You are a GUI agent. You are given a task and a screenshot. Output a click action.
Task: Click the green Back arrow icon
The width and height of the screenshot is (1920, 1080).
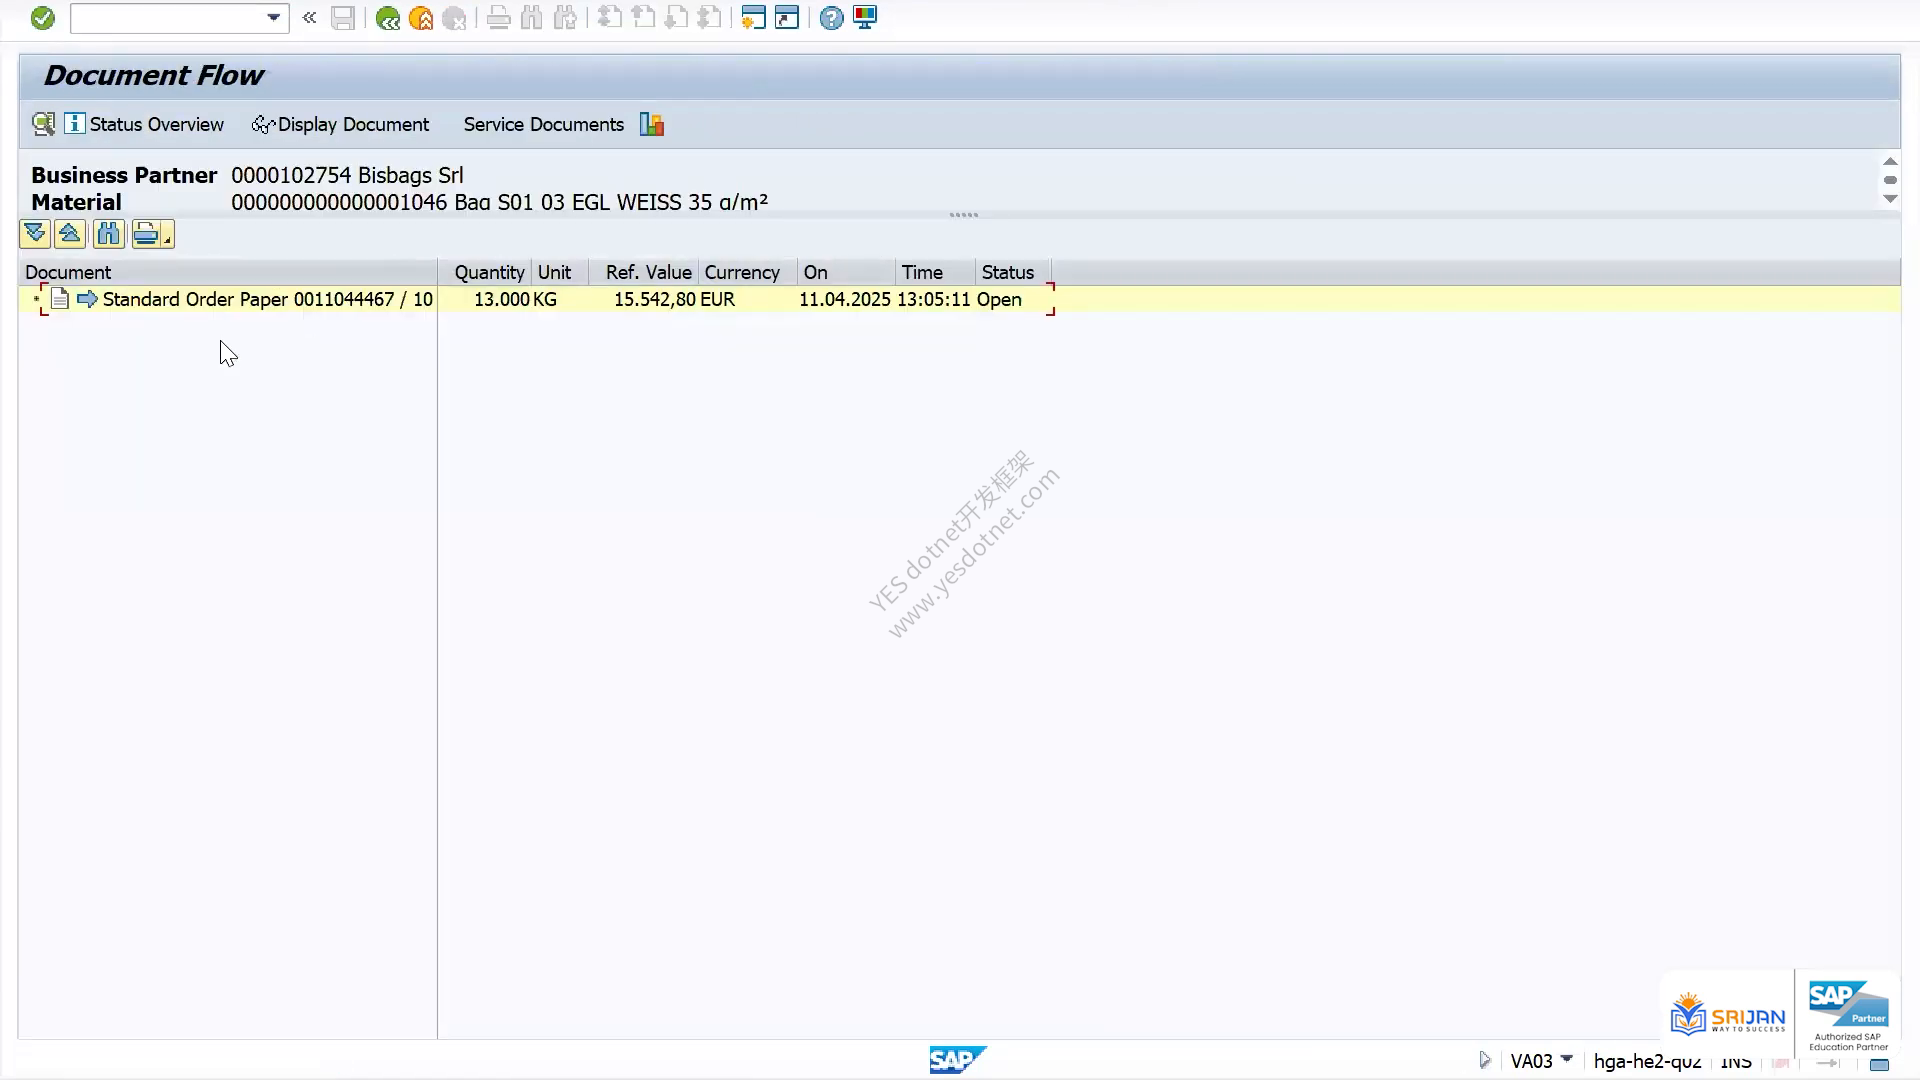pos(388,18)
